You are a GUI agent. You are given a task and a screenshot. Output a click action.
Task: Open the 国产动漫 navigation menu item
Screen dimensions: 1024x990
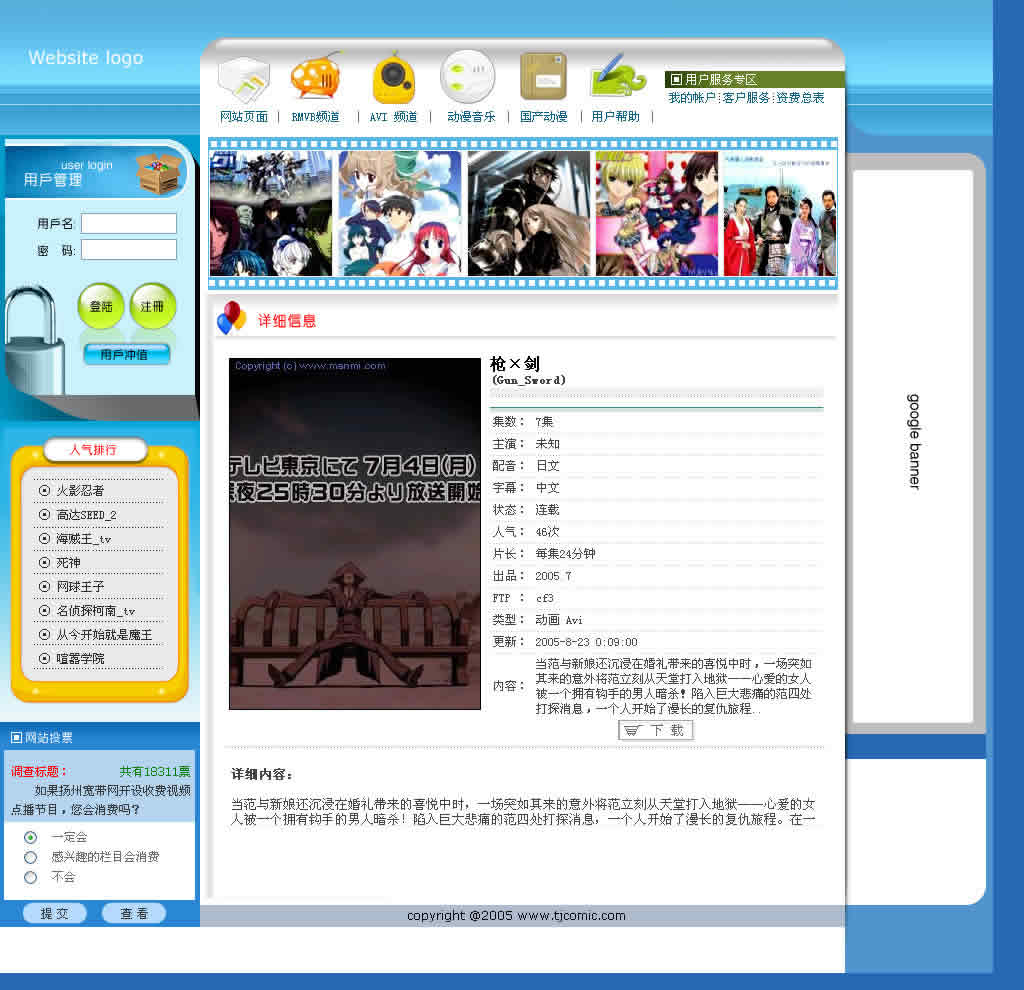pos(544,117)
